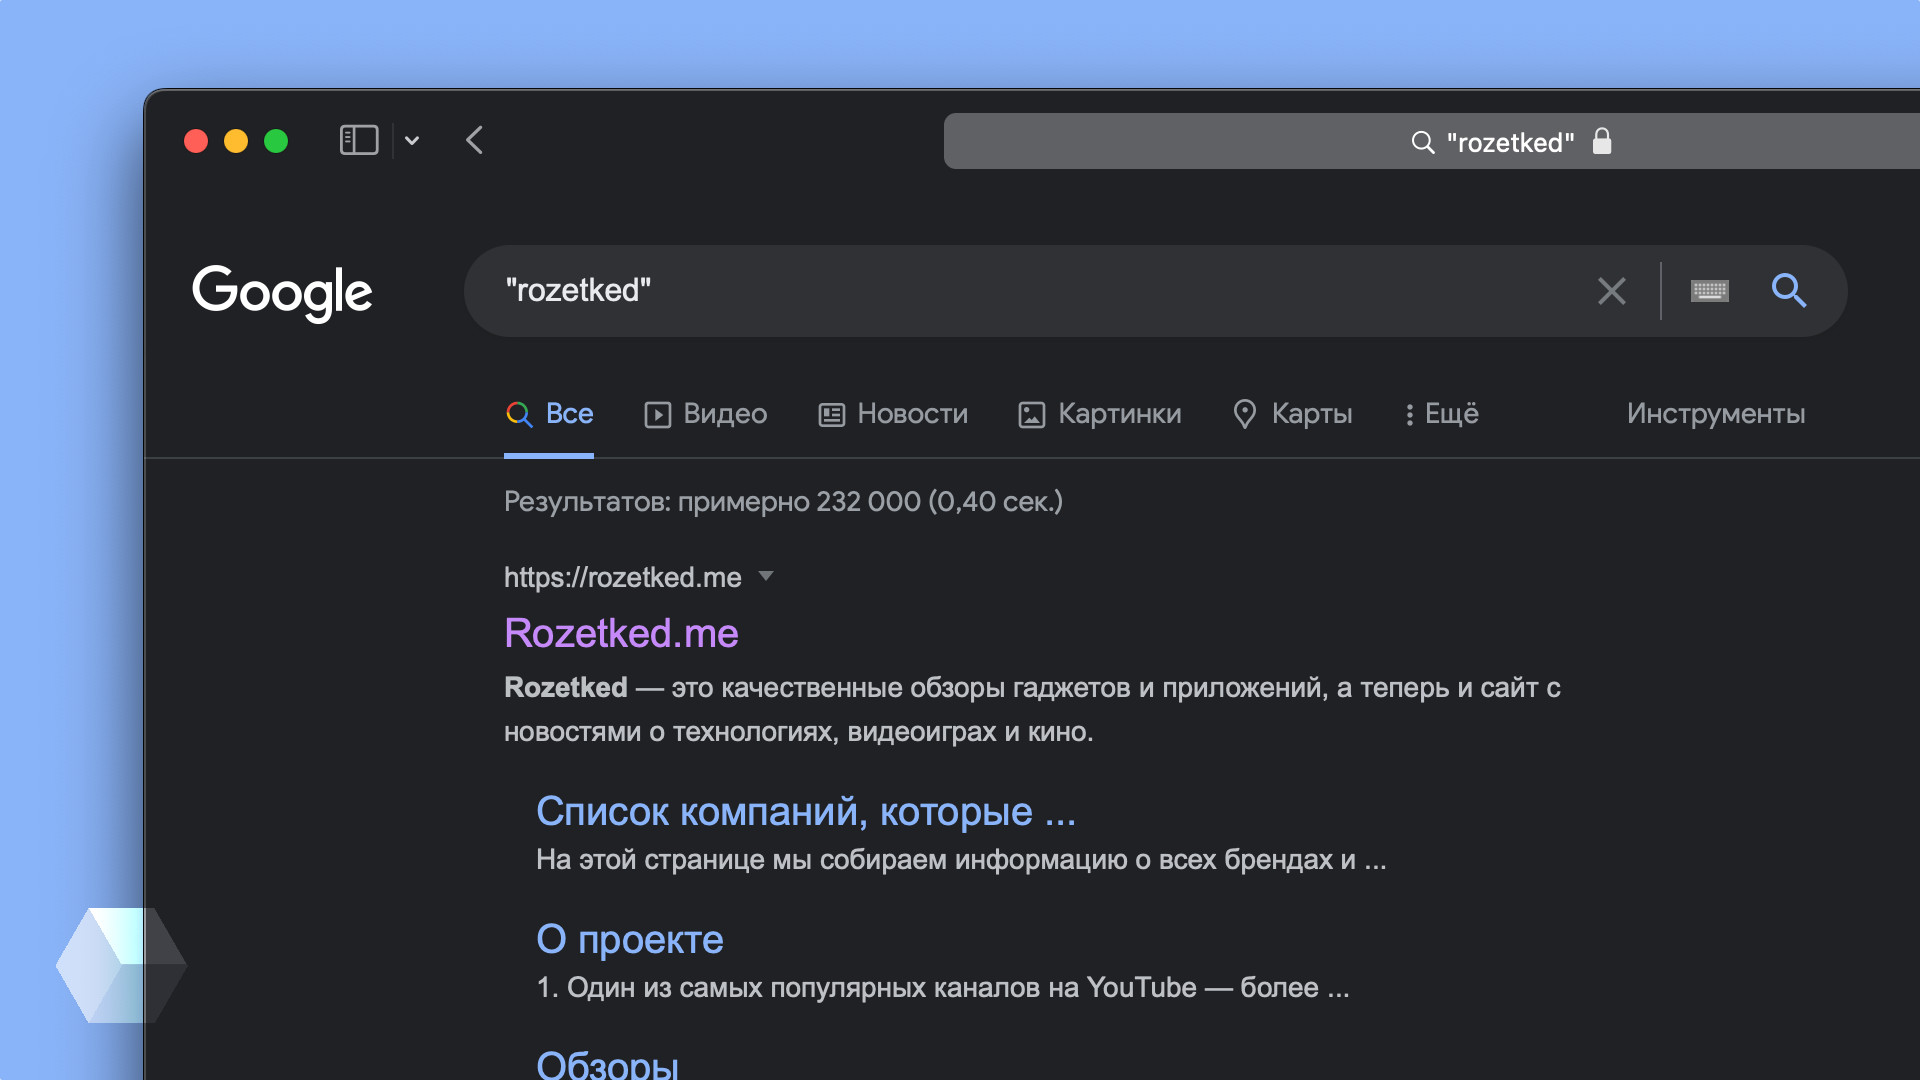Open Инструменты search tools
Image resolution: width=1920 pixels, height=1080 pixels.
coord(1716,414)
